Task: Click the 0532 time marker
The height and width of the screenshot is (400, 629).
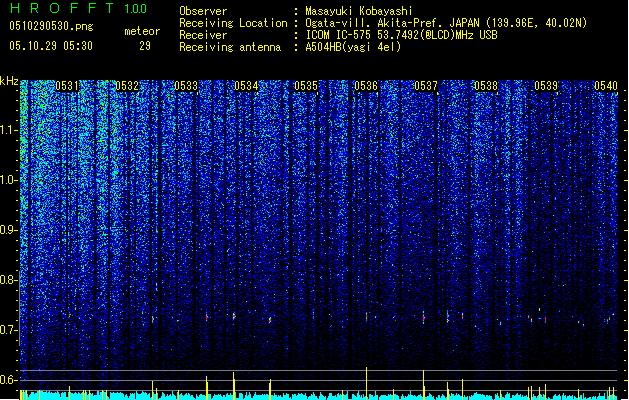Action: click(127, 86)
